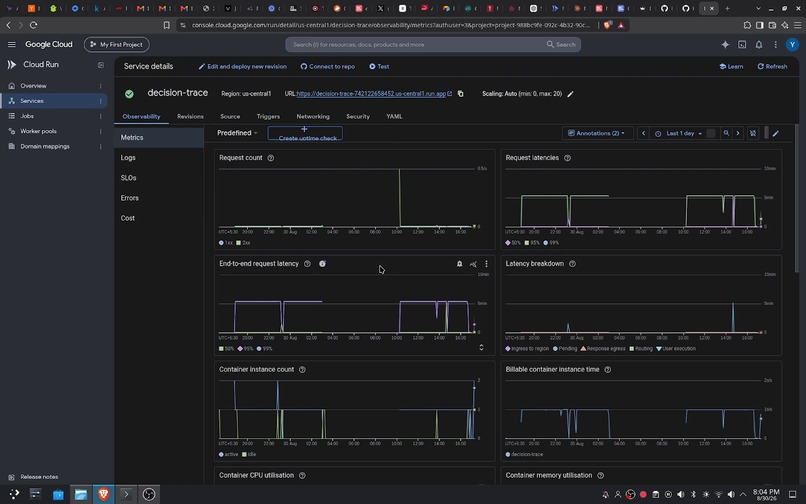Switch to the YAML tab

[394, 117]
